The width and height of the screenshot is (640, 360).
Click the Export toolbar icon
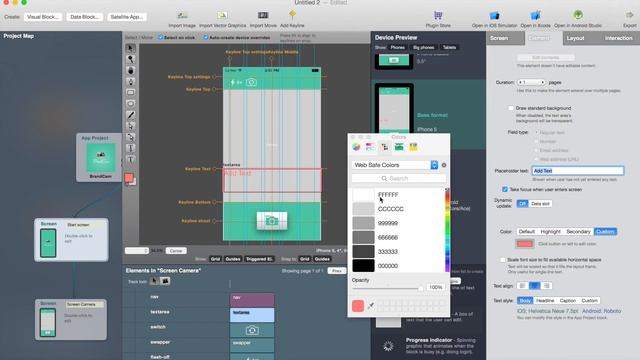pos(629,16)
